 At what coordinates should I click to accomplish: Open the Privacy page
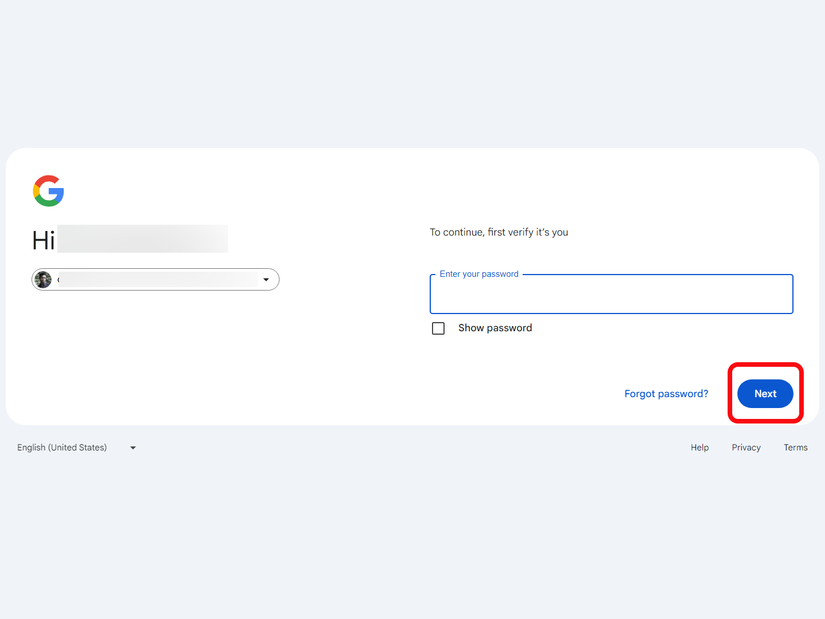[746, 447]
